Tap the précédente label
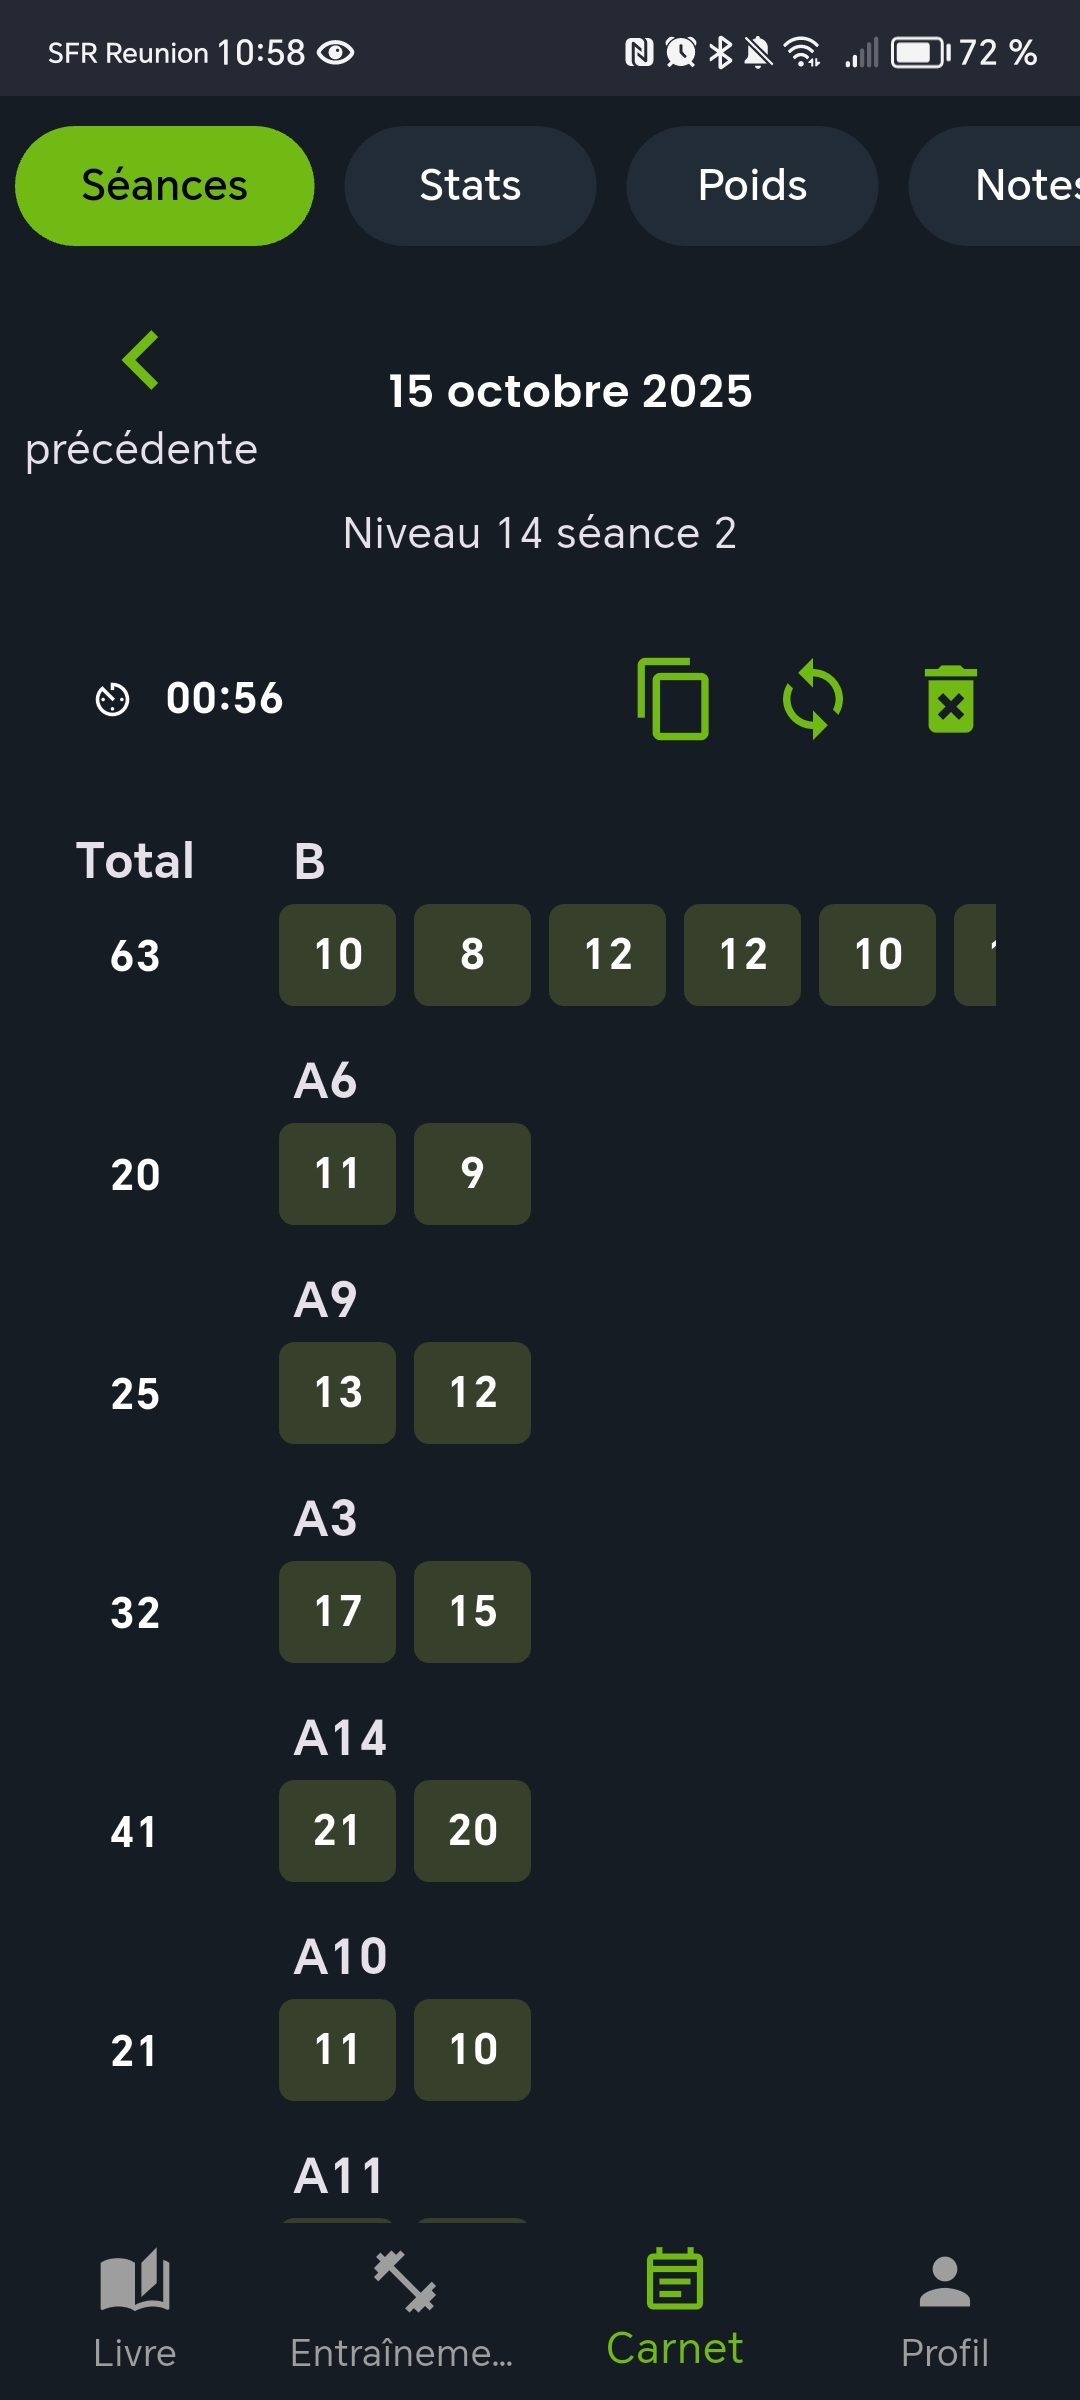Screen dimensions: 1080x2400 pos(141,449)
